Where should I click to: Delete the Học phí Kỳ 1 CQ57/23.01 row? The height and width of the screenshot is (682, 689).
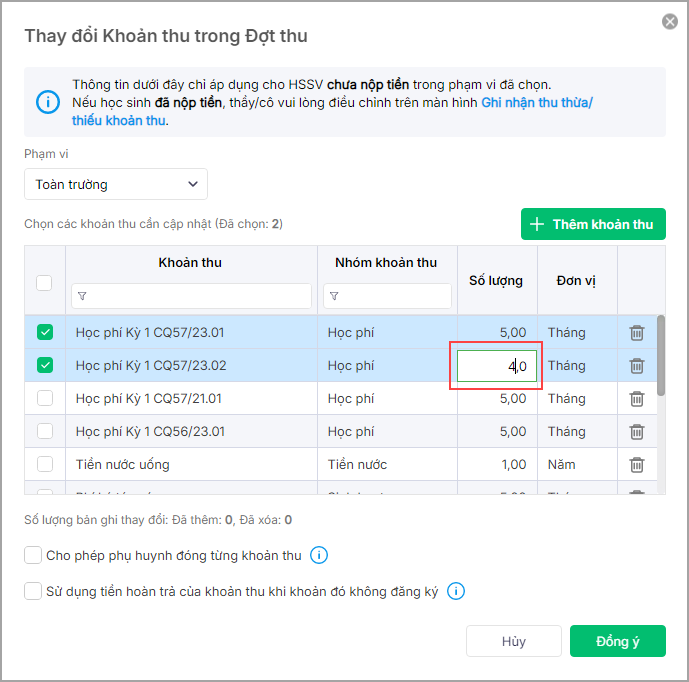(x=637, y=333)
